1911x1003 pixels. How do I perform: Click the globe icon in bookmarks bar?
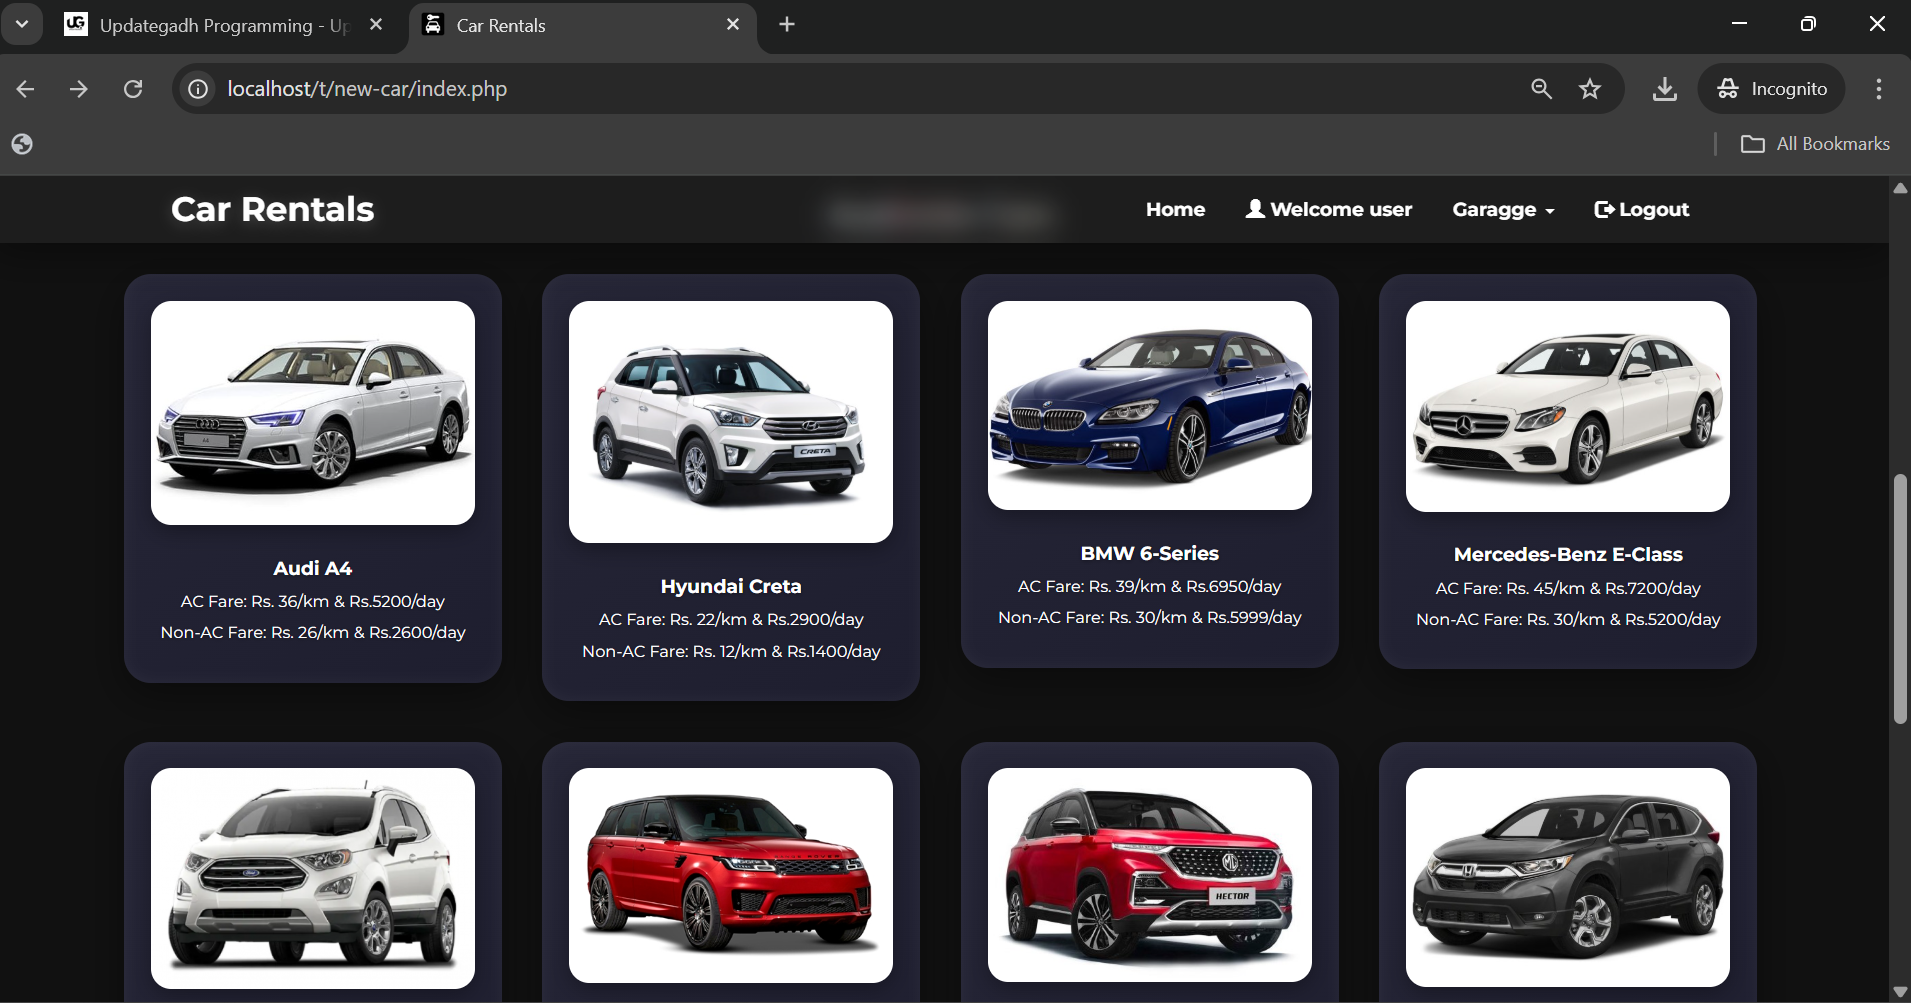point(22,144)
